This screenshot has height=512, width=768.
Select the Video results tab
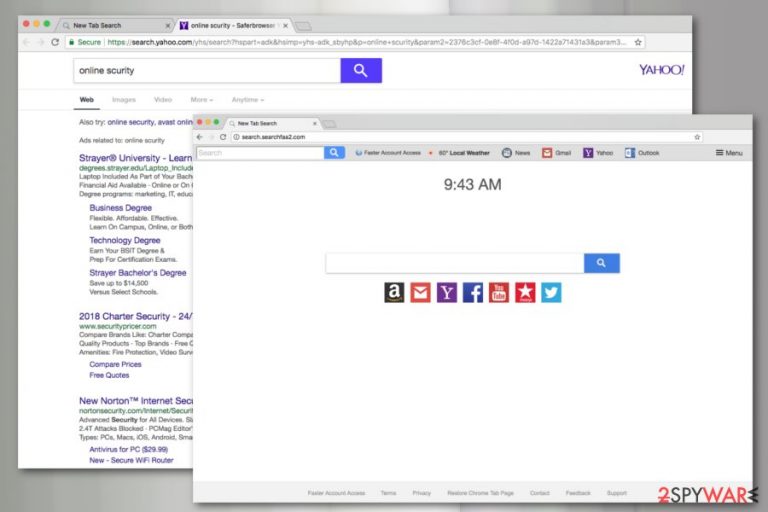[163, 99]
